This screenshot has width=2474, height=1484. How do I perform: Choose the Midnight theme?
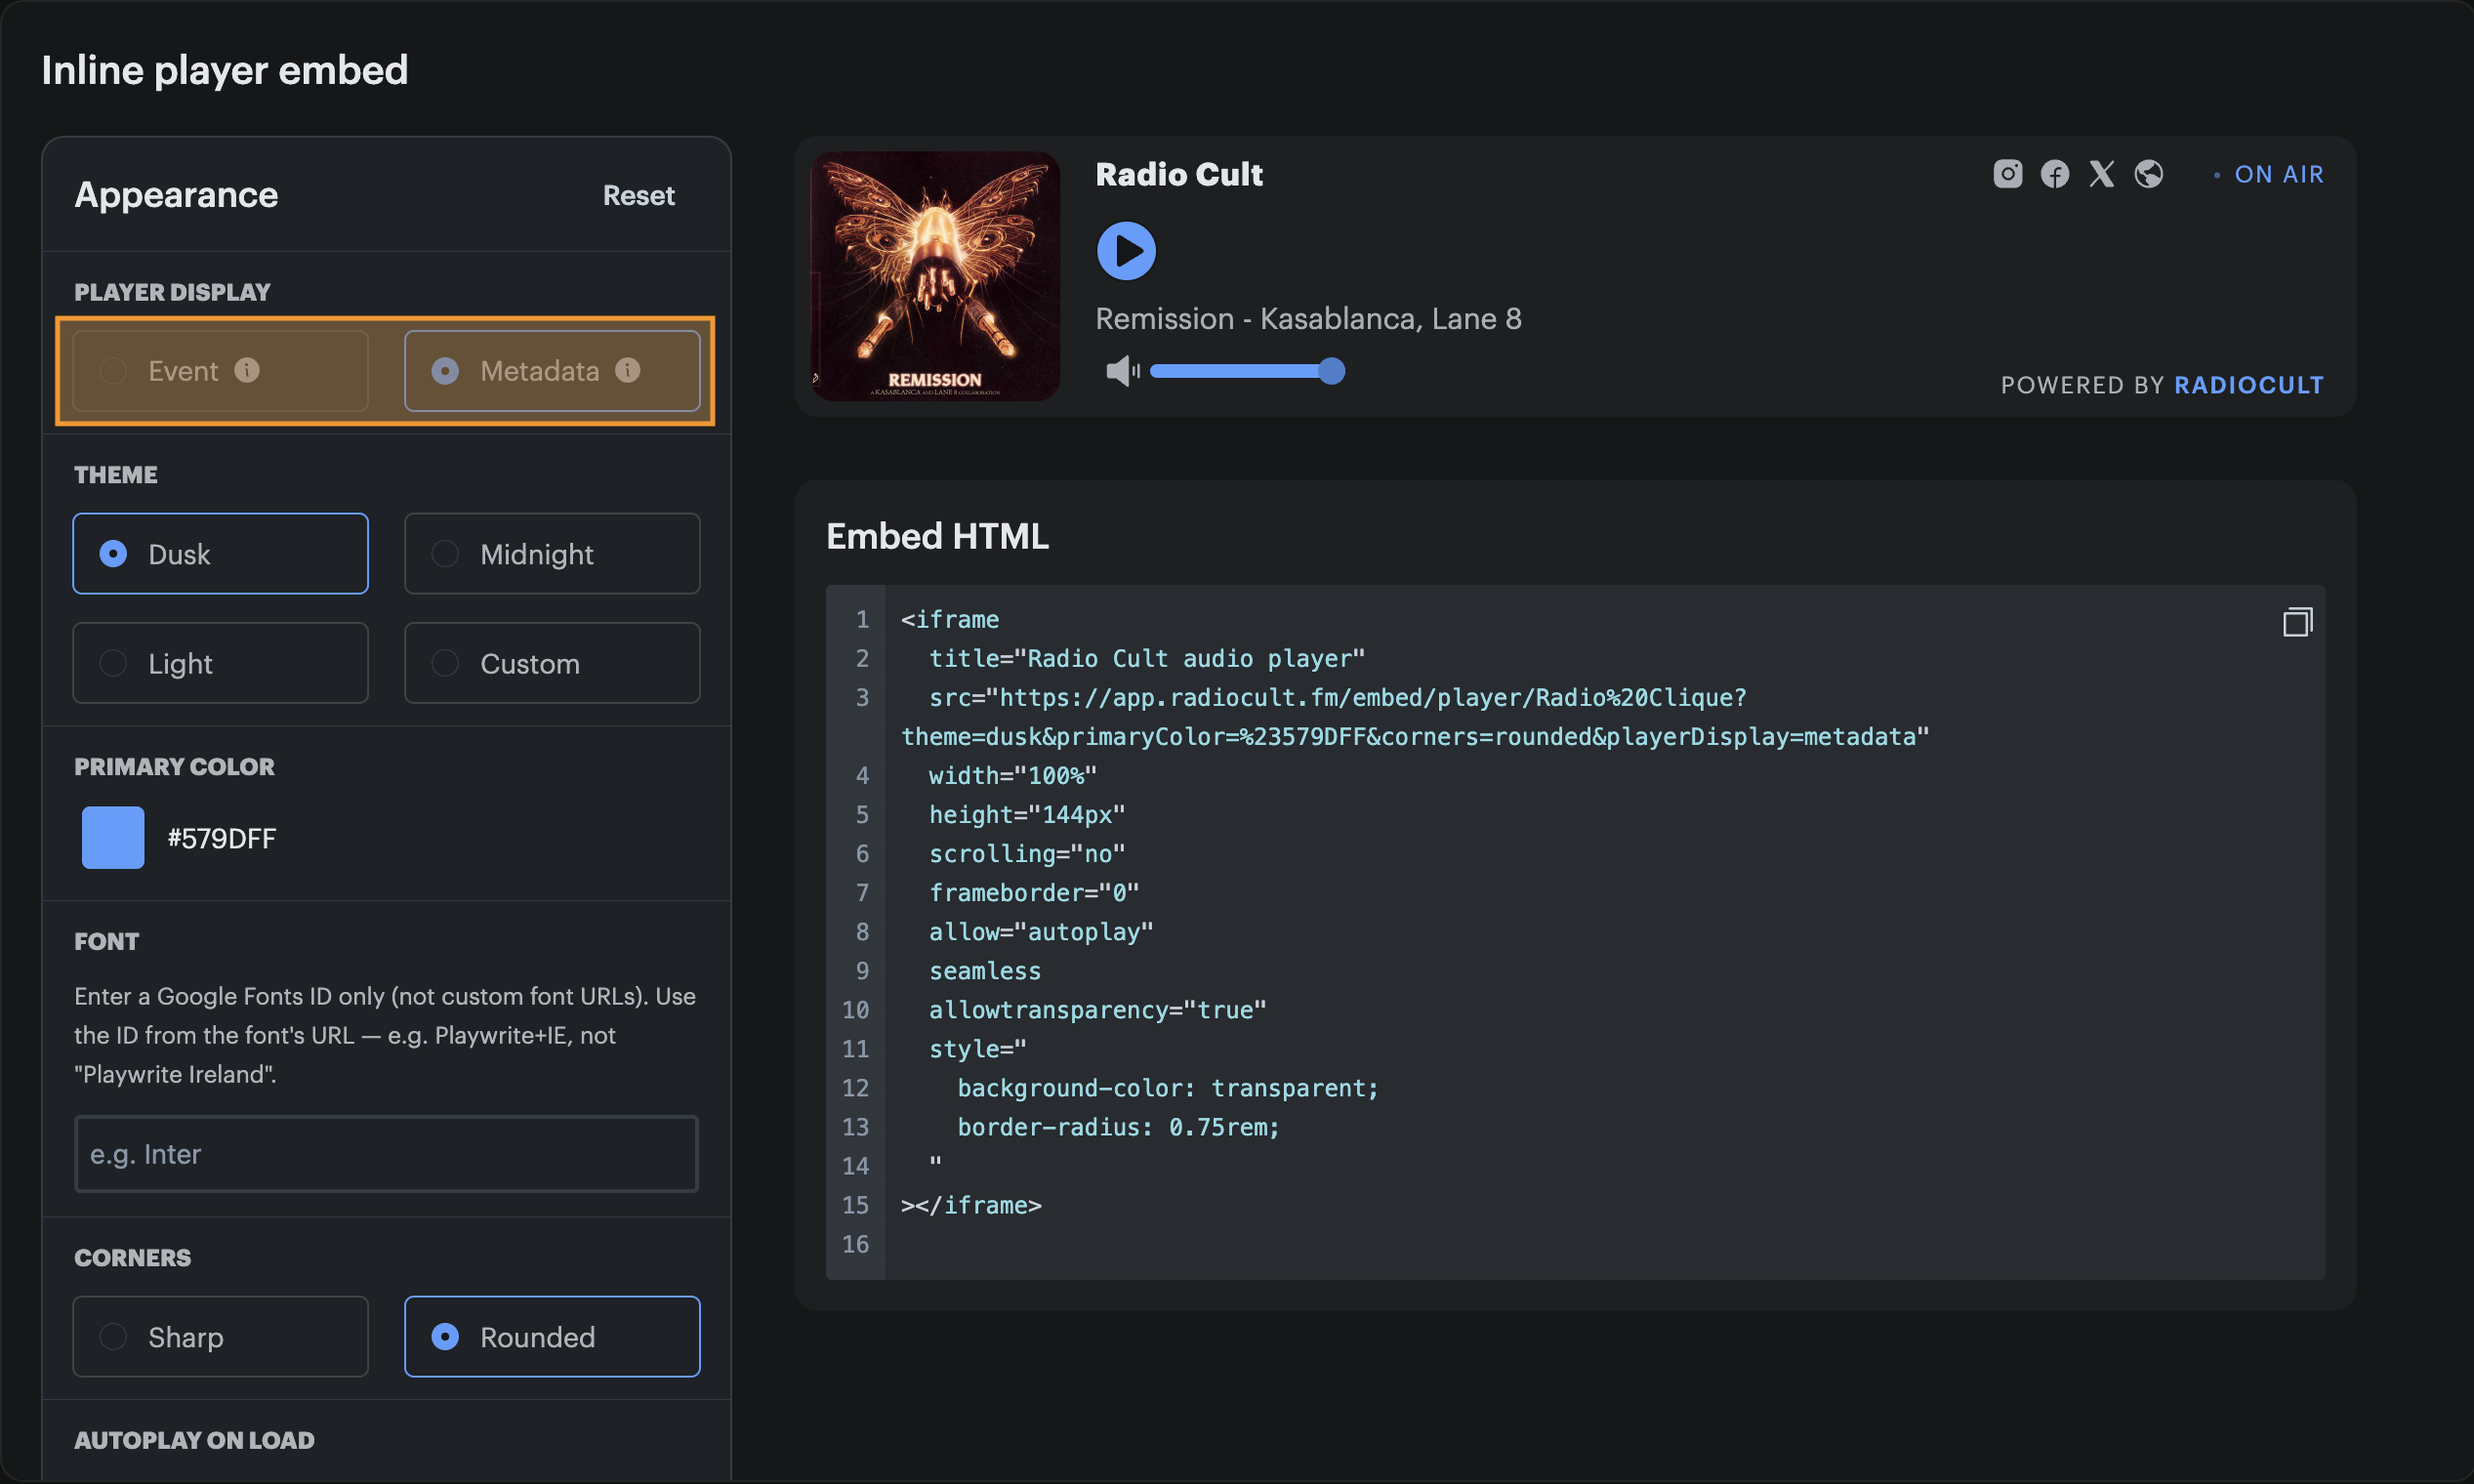point(552,553)
